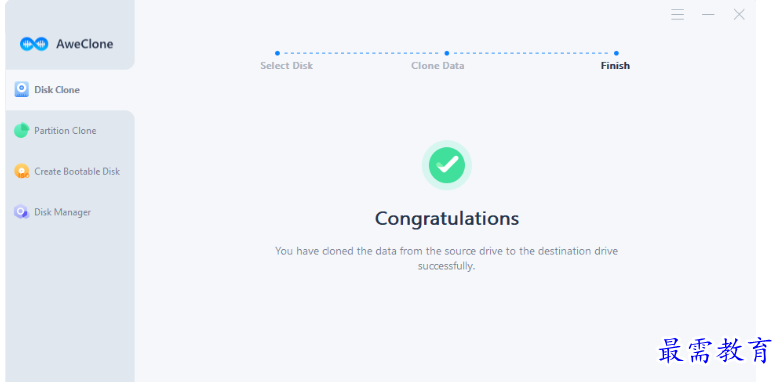Close the AweClone window
Screen dimensions: 780x382
739,14
